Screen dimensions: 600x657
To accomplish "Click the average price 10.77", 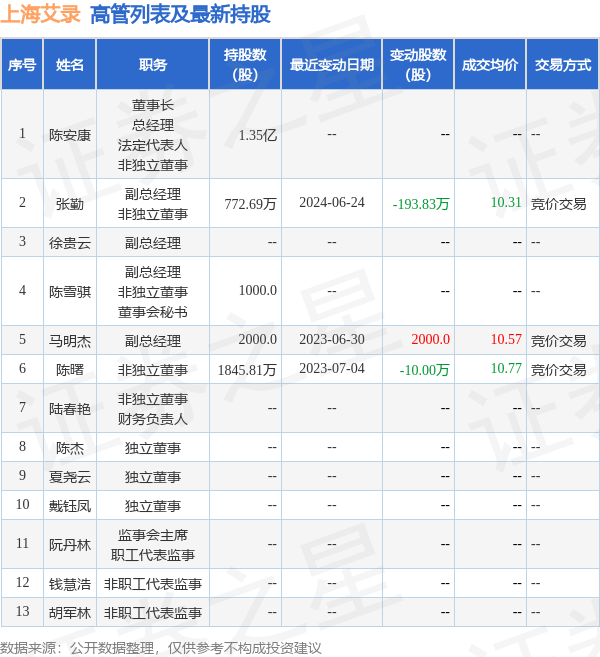I will click(506, 368).
